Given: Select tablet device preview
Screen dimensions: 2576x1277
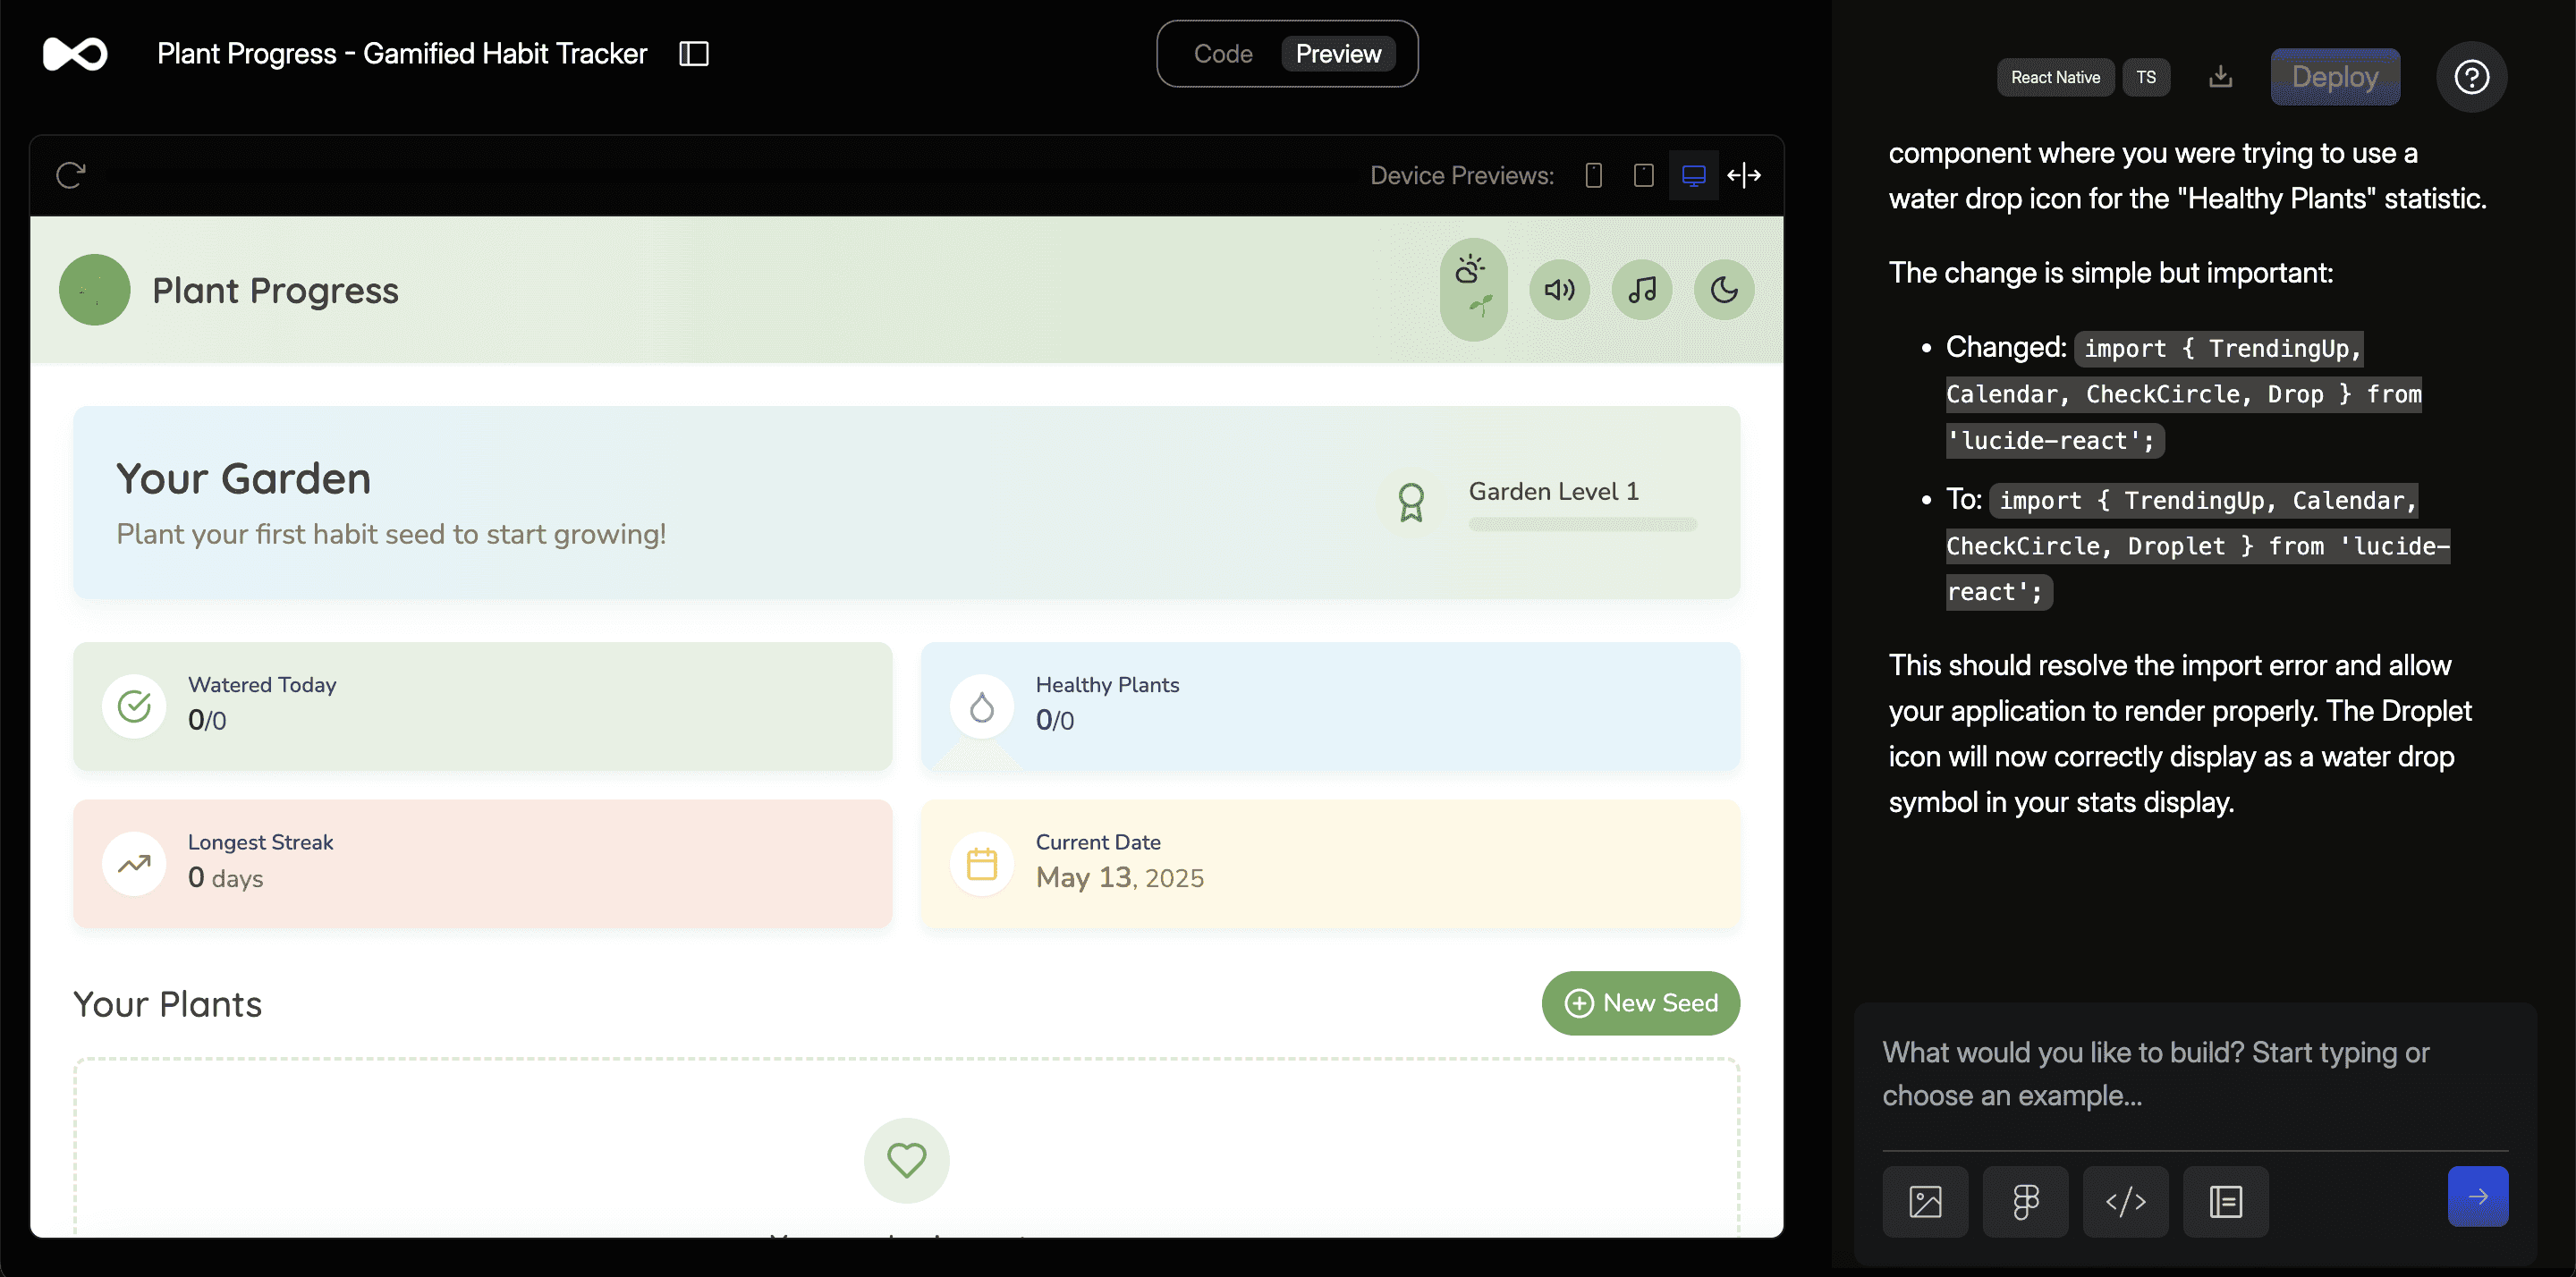Looking at the screenshot, I should 1643,176.
